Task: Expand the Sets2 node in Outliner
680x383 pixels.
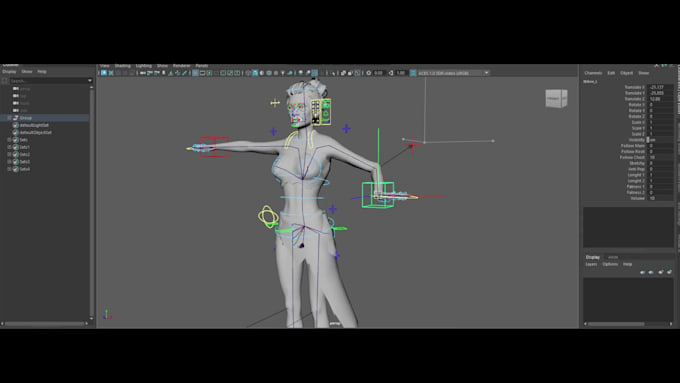Action: pyautogui.click(x=9, y=154)
